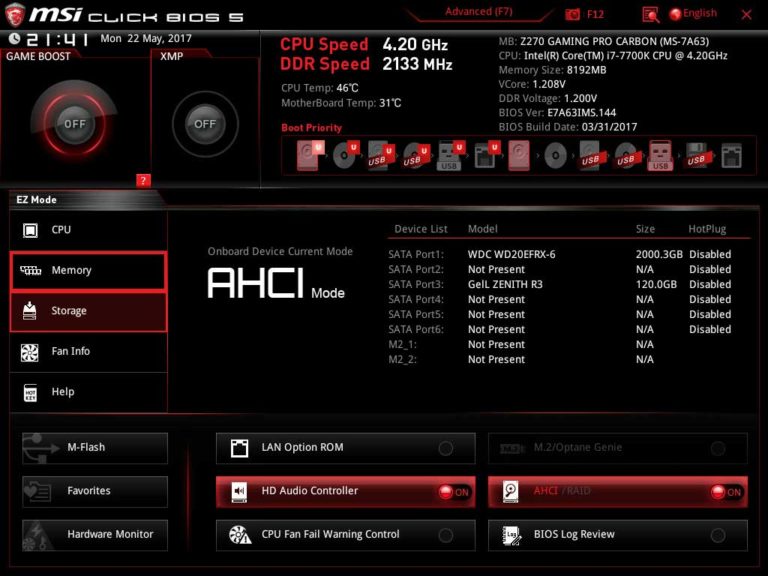This screenshot has height=576, width=768.
Task: Switch to Advanced (F7) mode
Action: point(479,12)
